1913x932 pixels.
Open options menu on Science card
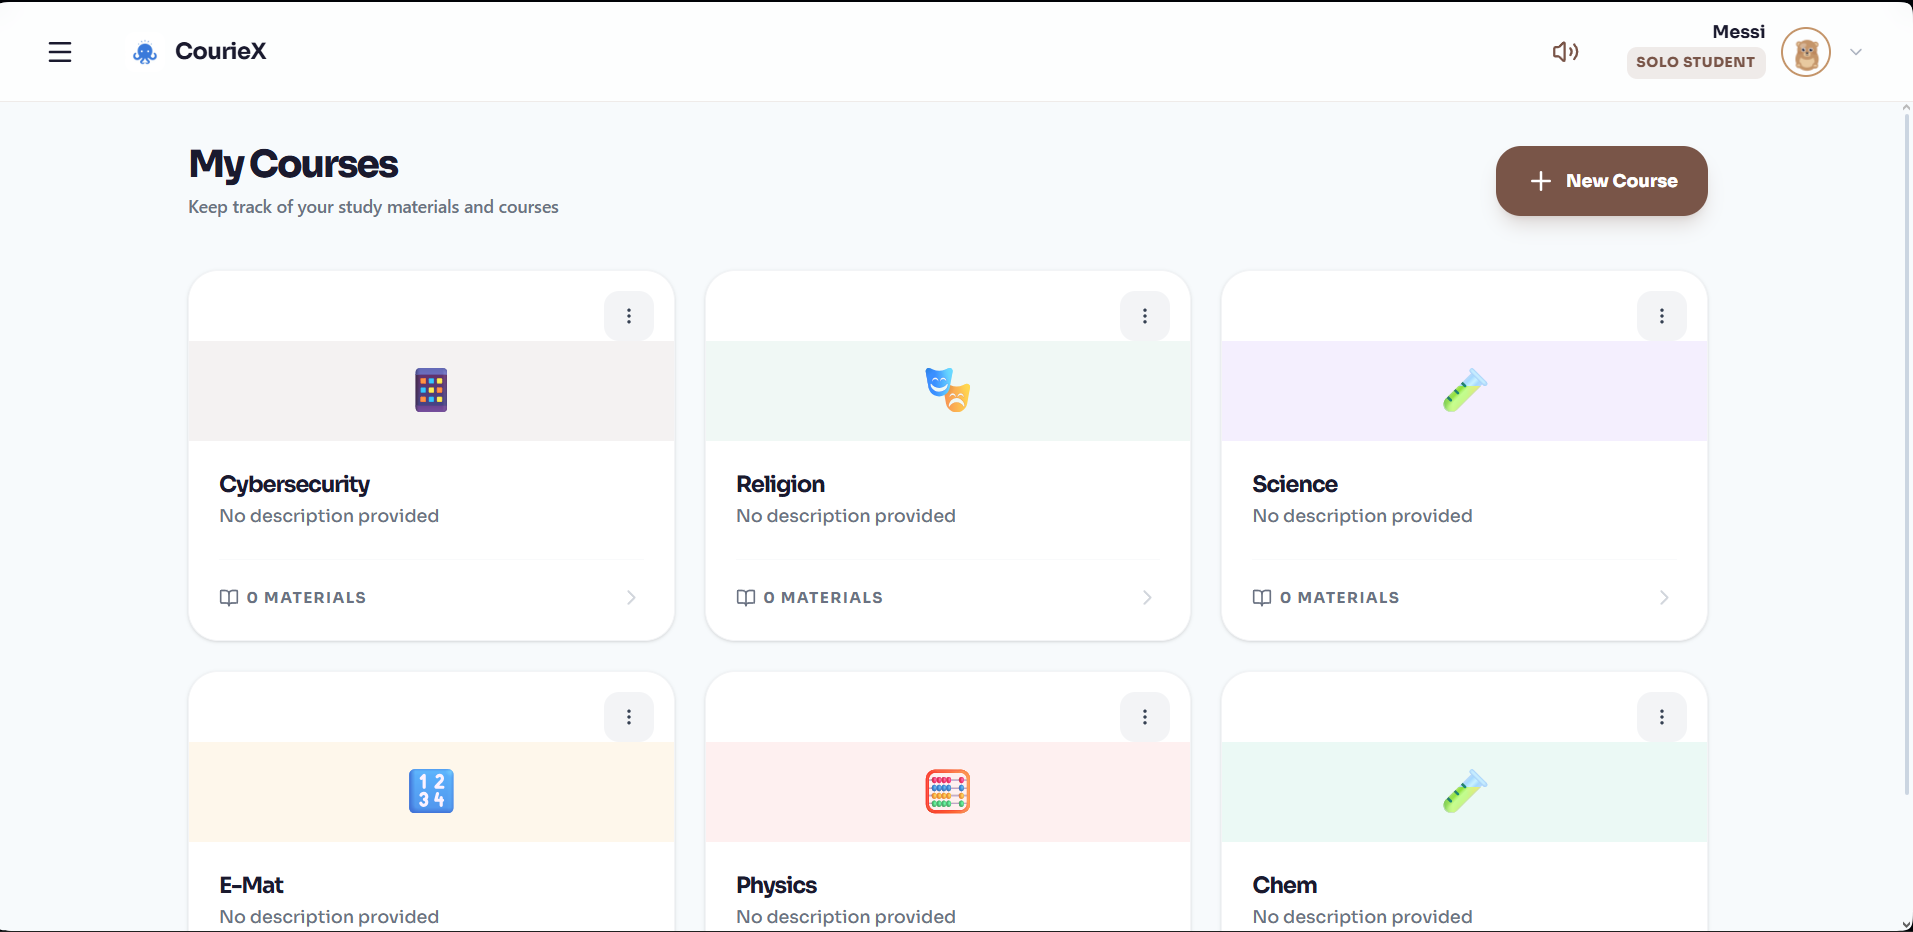click(x=1662, y=316)
